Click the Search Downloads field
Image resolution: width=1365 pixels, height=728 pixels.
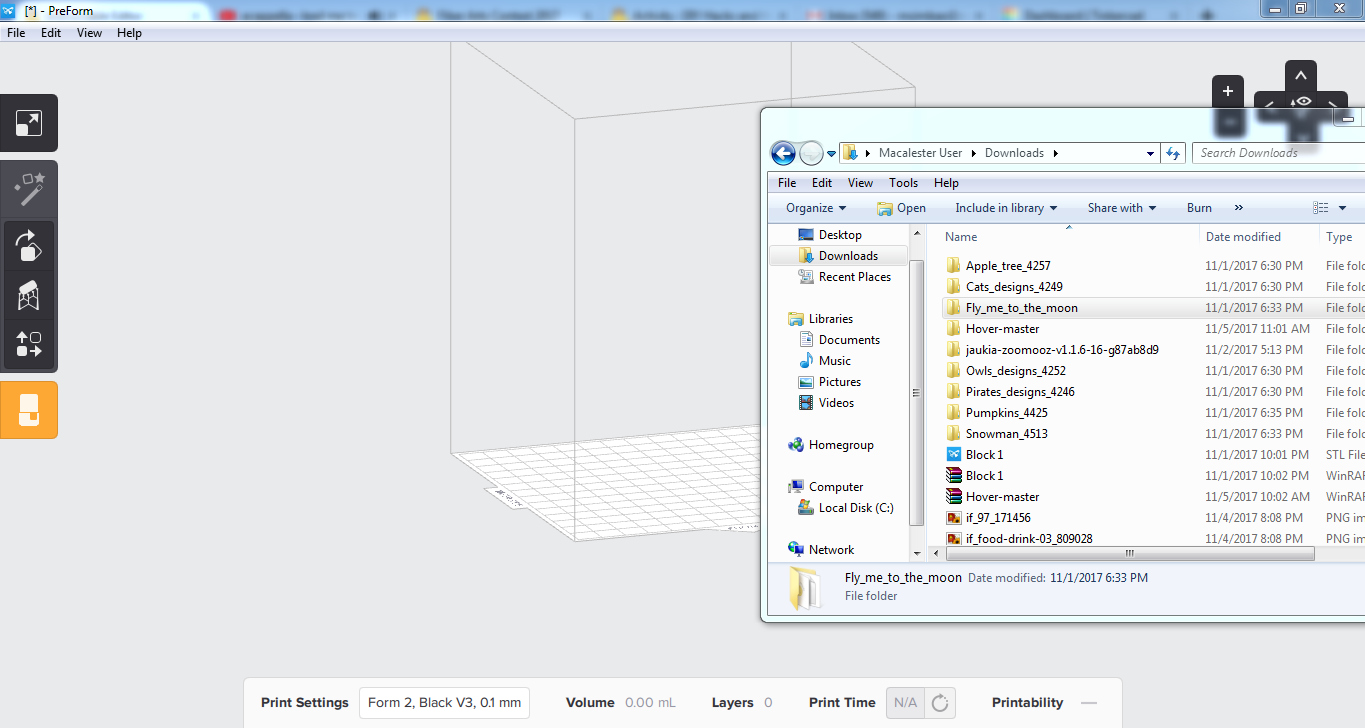[1280, 153]
